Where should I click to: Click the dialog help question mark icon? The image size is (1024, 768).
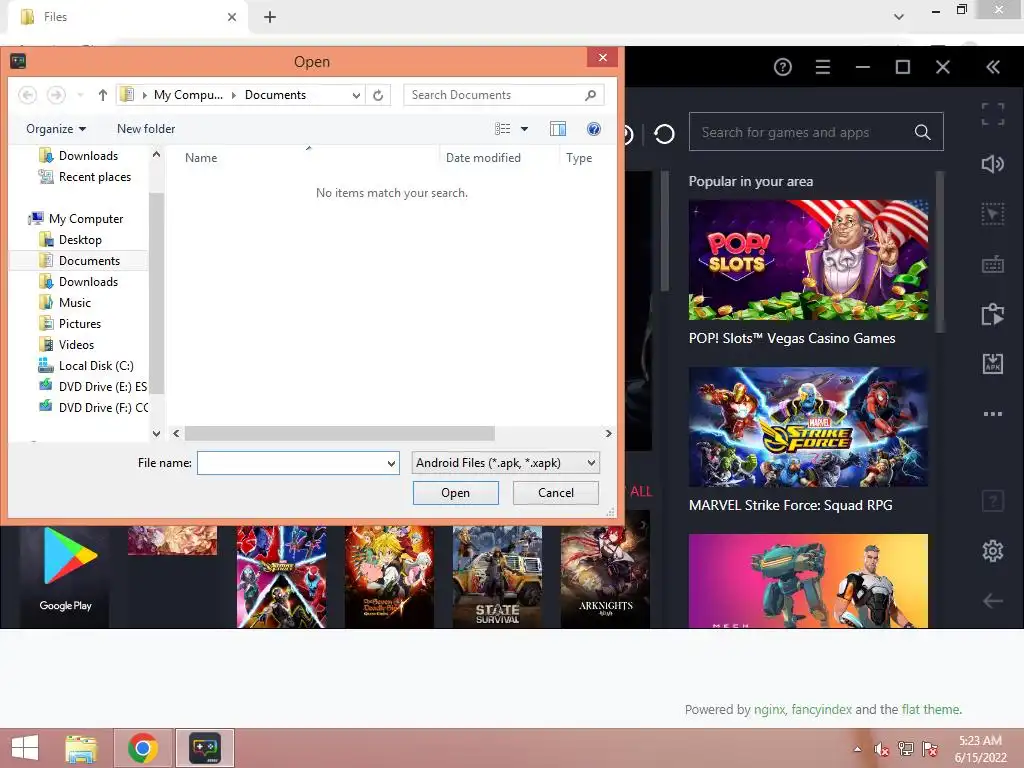click(594, 129)
